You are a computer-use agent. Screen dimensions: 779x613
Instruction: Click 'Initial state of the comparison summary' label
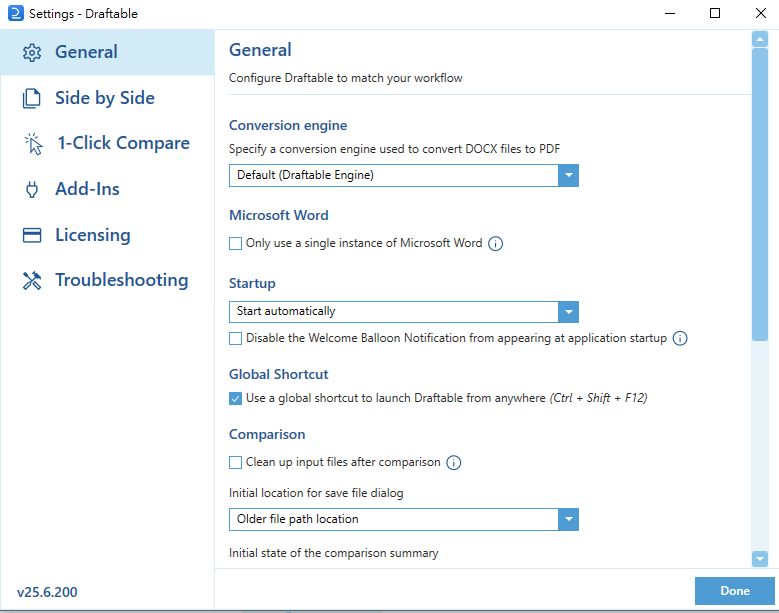333,553
